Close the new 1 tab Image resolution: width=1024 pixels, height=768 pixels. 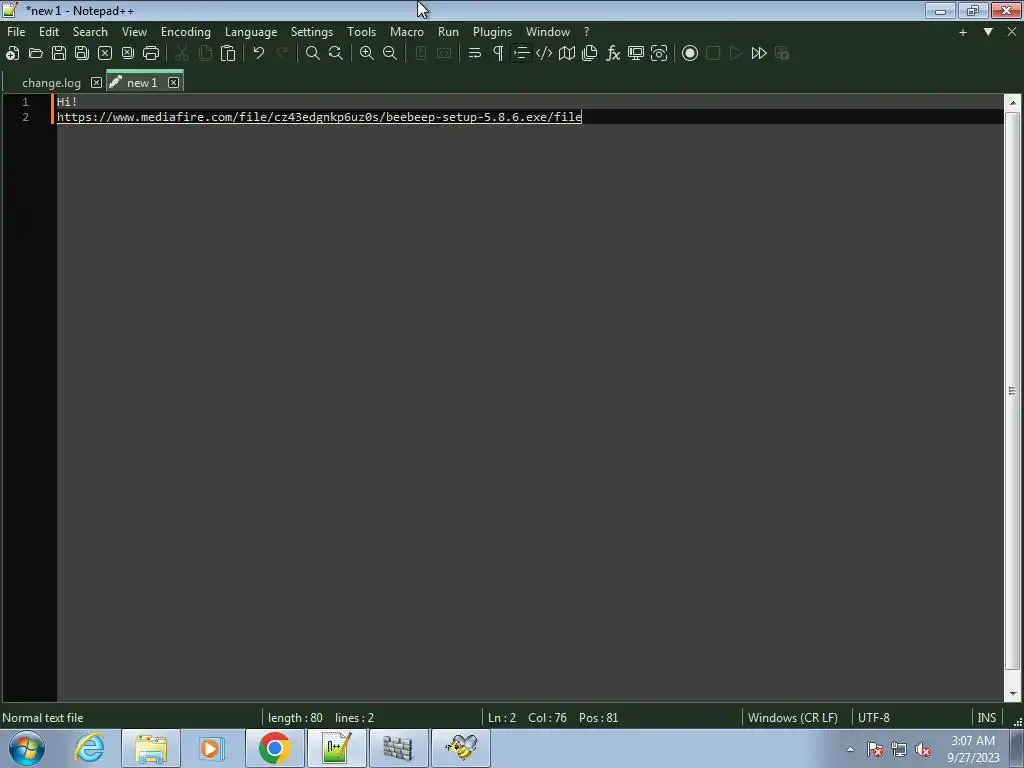point(173,83)
